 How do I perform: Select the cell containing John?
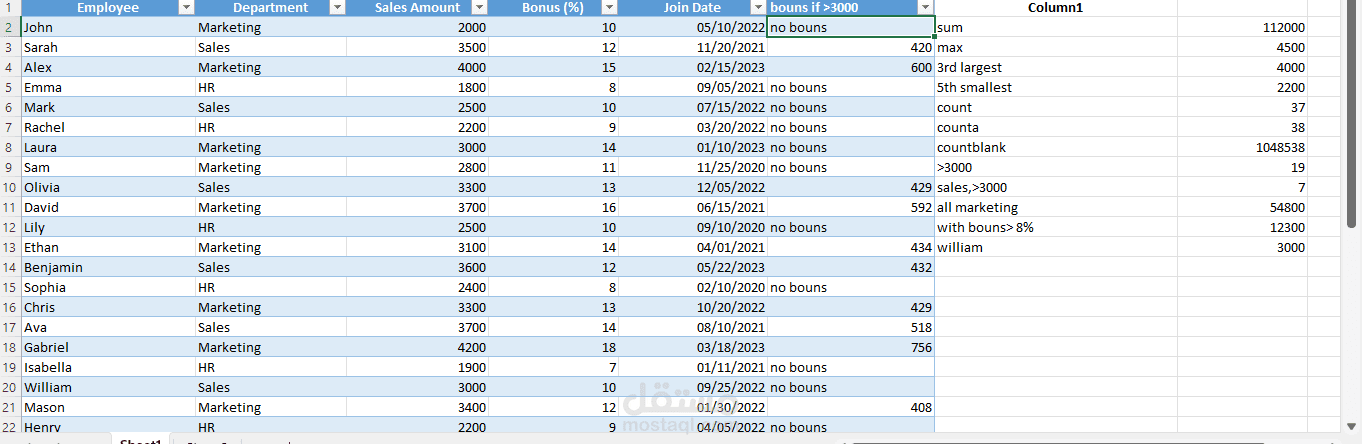click(108, 27)
